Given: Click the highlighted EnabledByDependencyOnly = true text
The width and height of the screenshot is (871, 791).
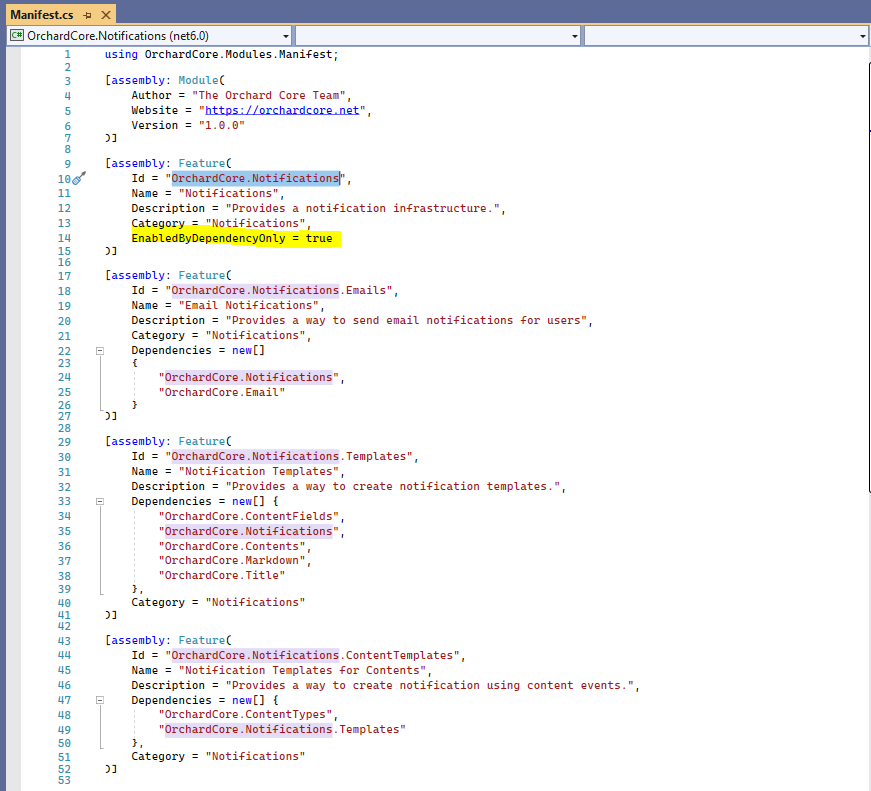Looking at the screenshot, I should point(232,238).
